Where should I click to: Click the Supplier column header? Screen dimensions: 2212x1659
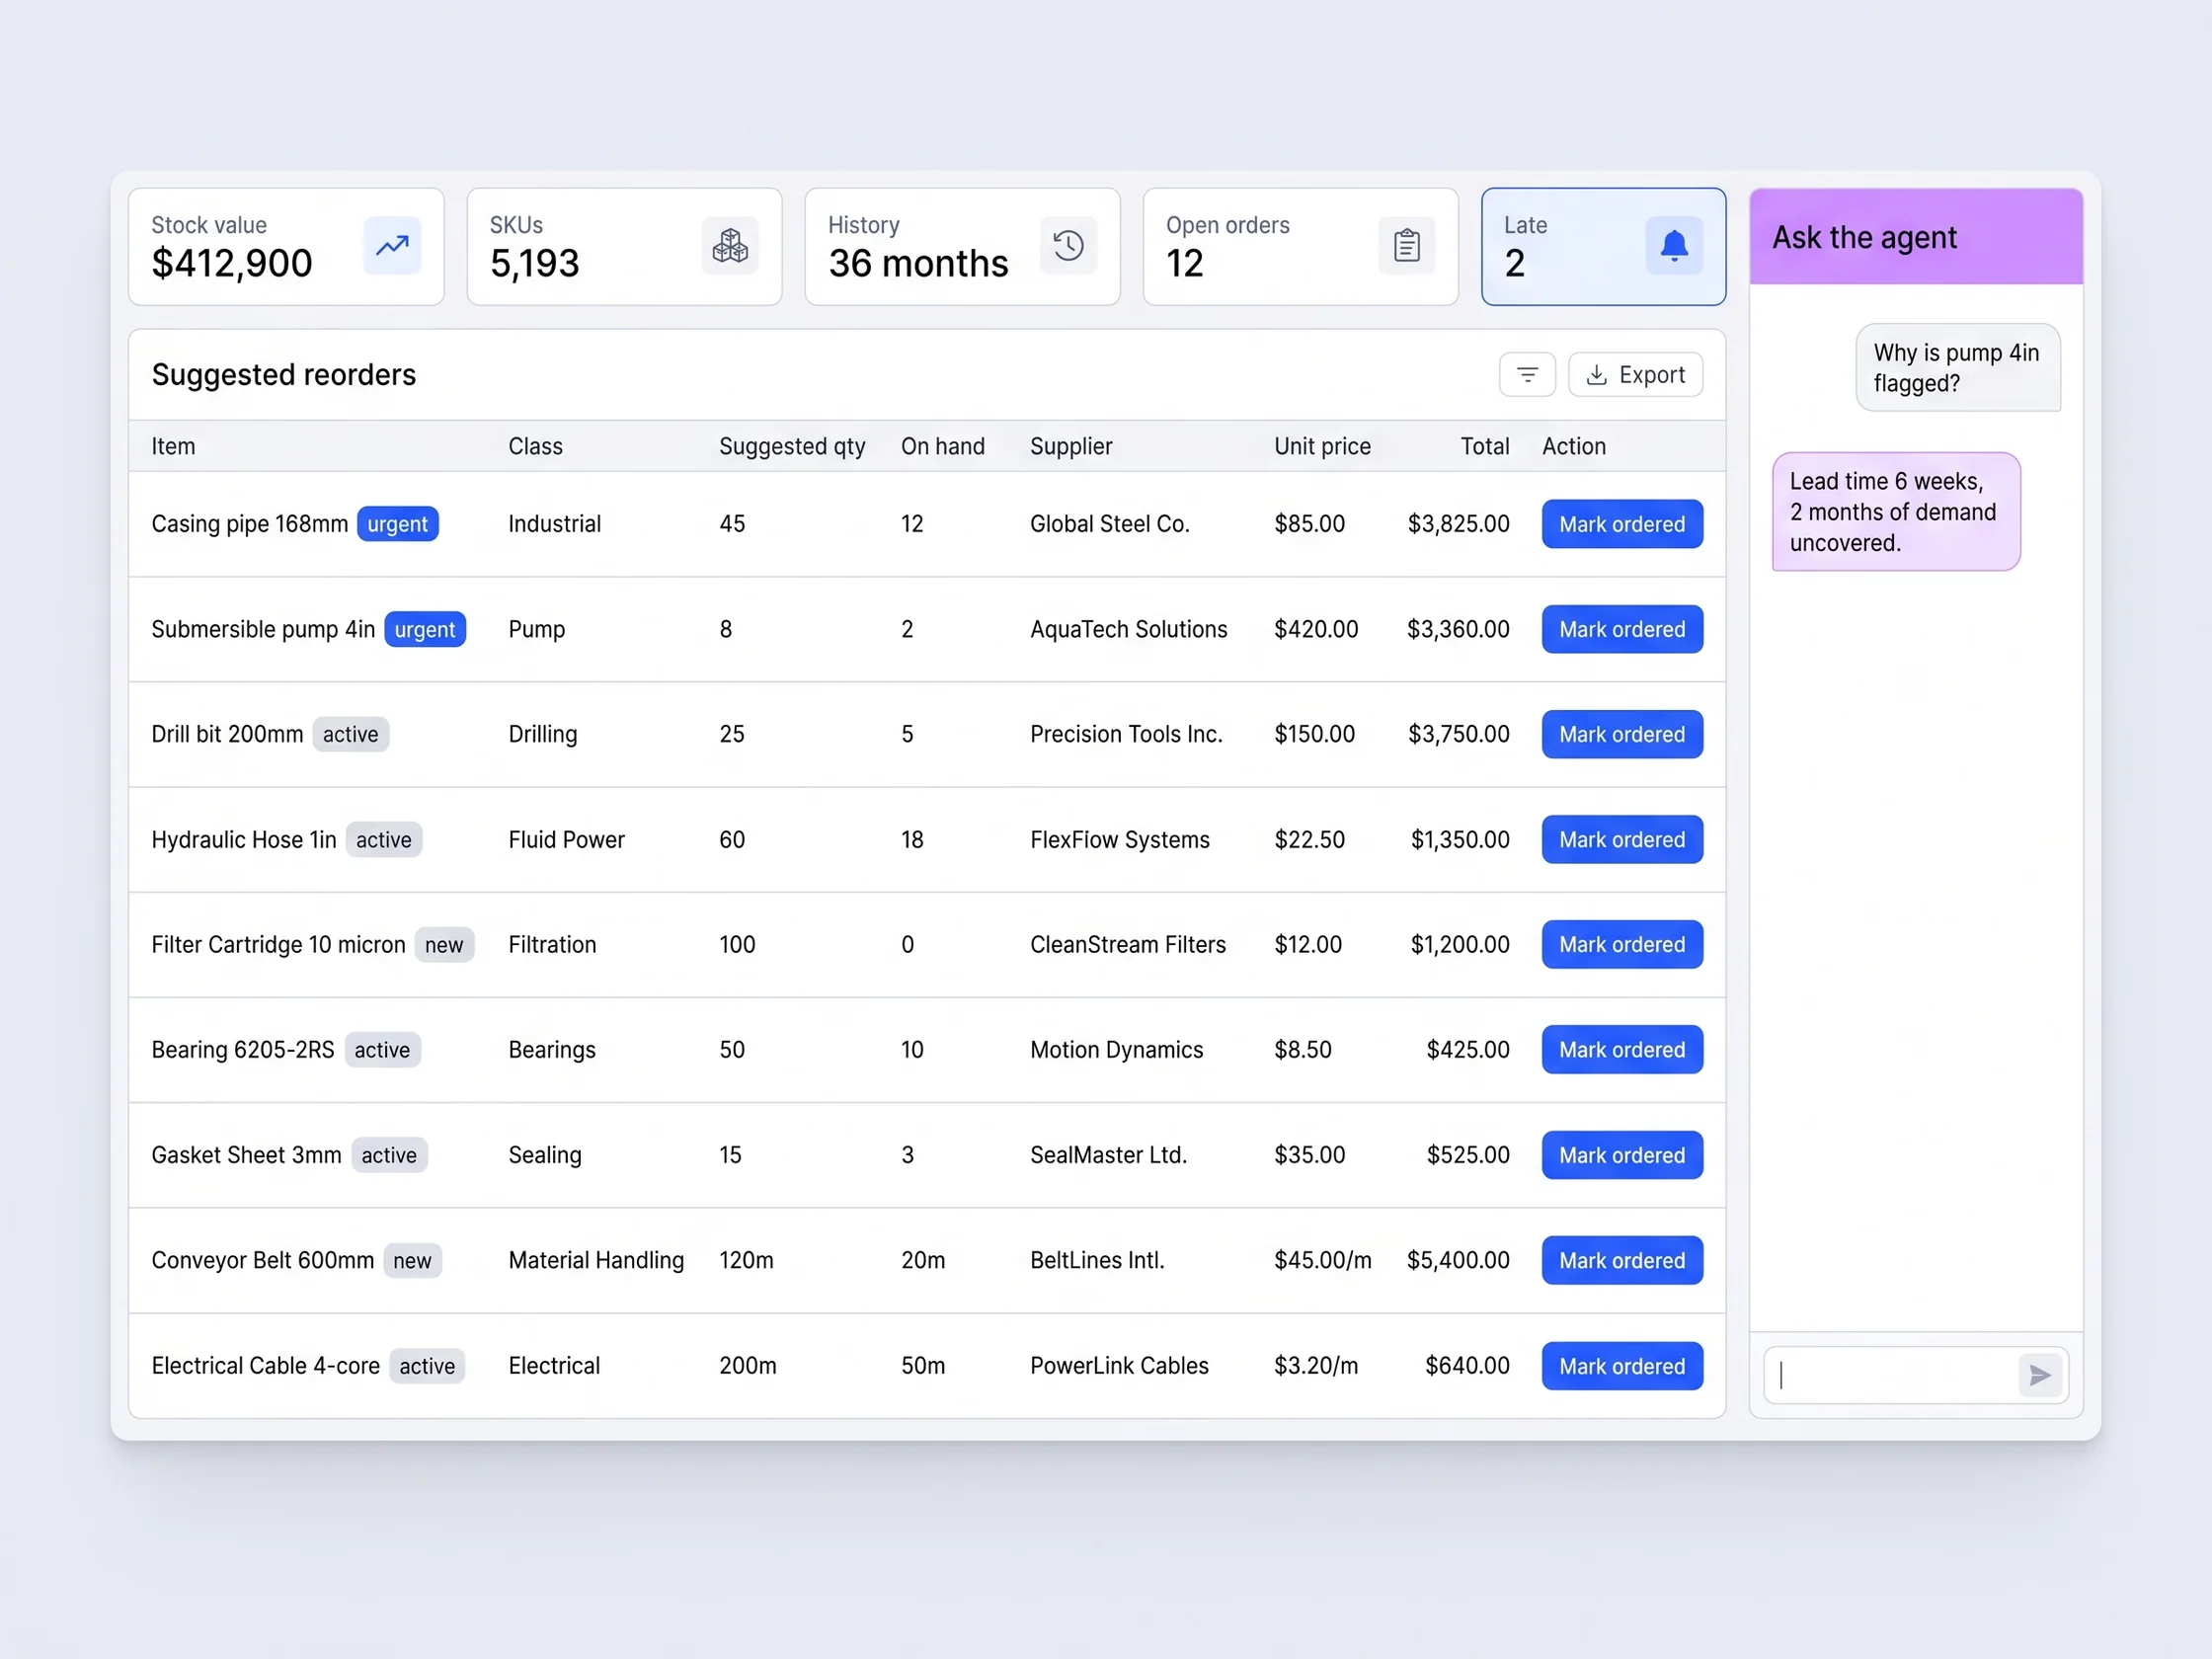tap(1071, 446)
